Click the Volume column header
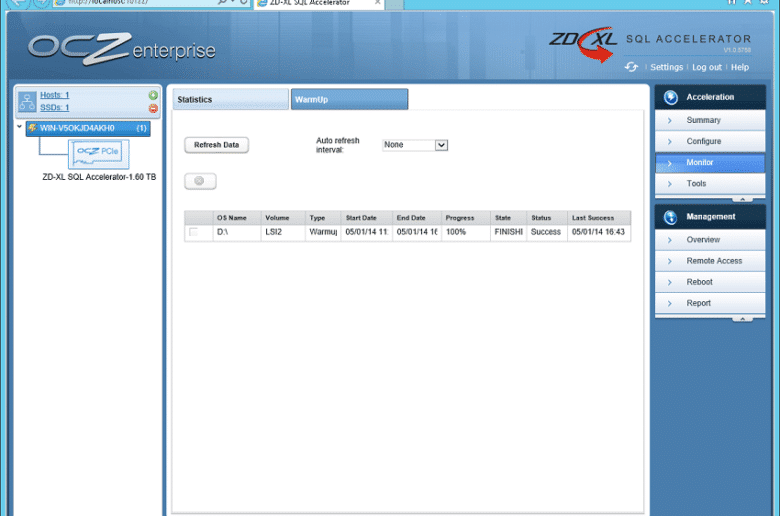Image resolution: width=780 pixels, height=516 pixels. pyautogui.click(x=283, y=218)
